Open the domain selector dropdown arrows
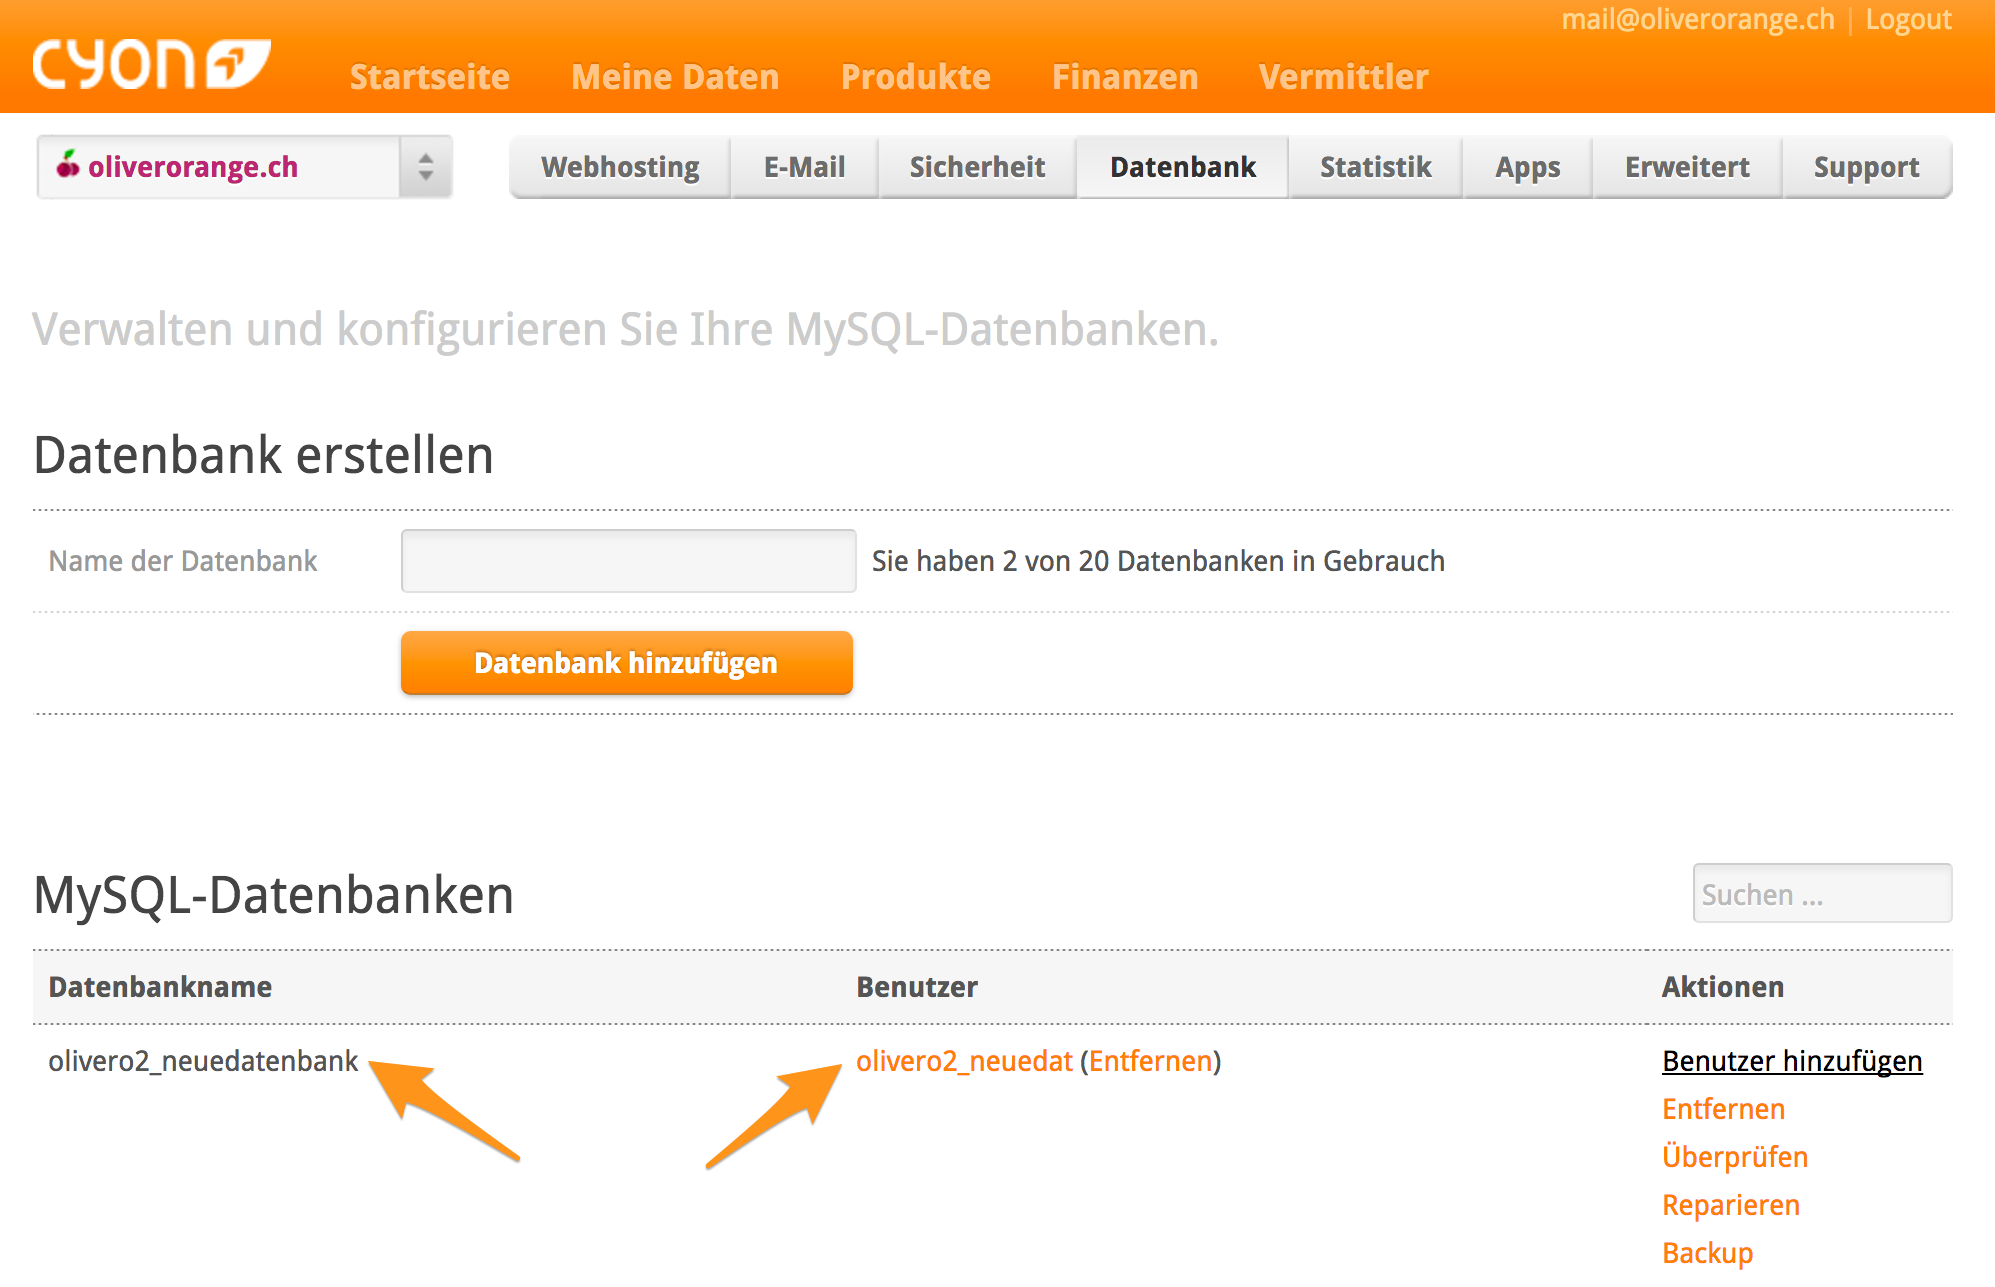The image size is (1995, 1287). click(x=426, y=167)
